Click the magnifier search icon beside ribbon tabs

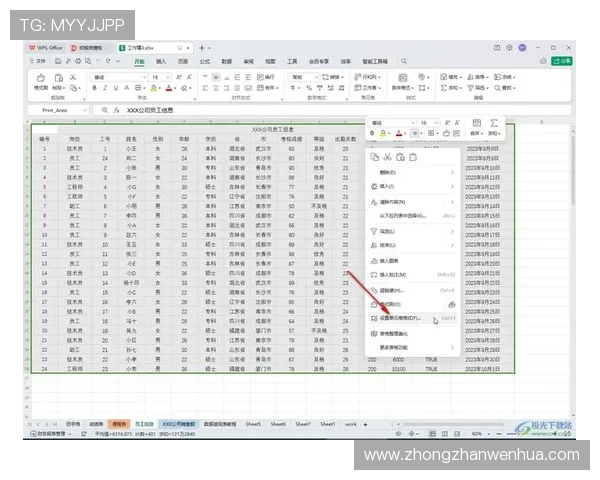point(404,61)
